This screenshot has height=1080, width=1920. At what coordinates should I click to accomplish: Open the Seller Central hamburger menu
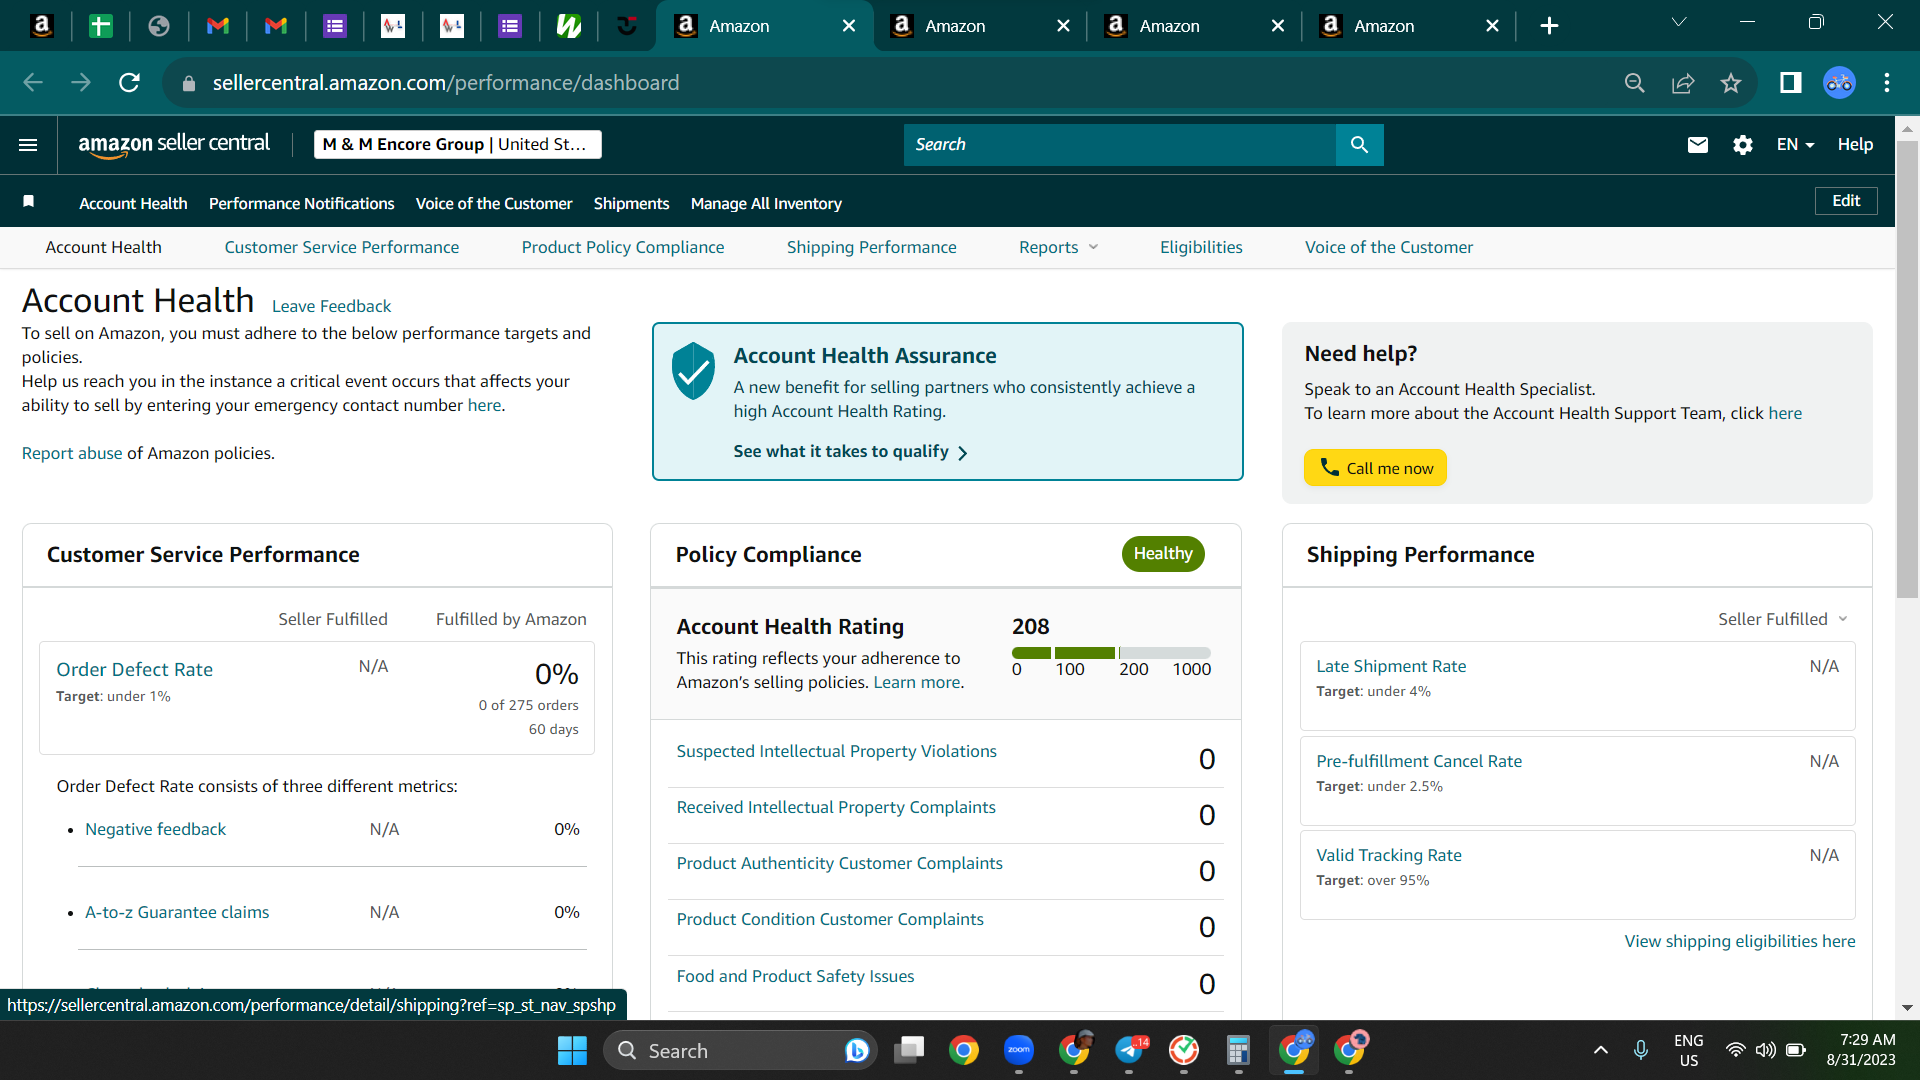point(28,145)
